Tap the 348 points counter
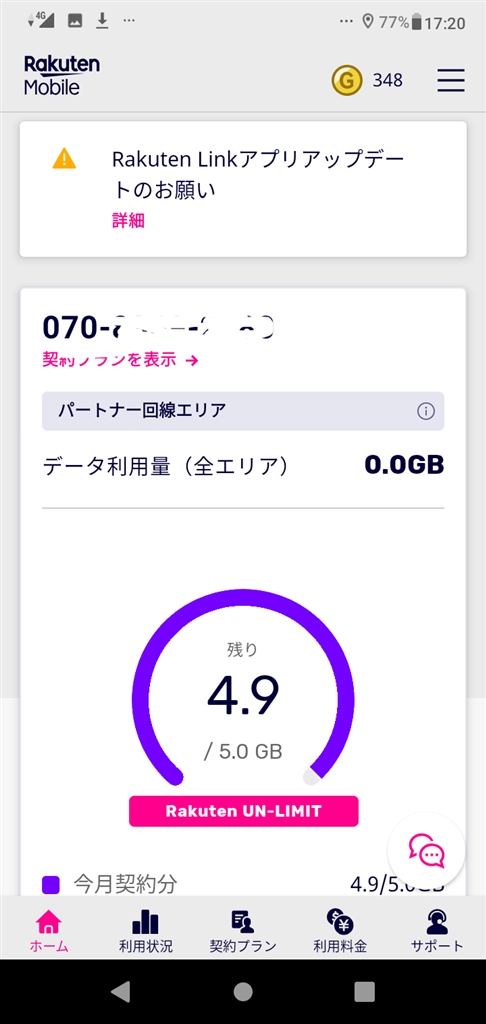The width and height of the screenshot is (486, 1024). (387, 81)
